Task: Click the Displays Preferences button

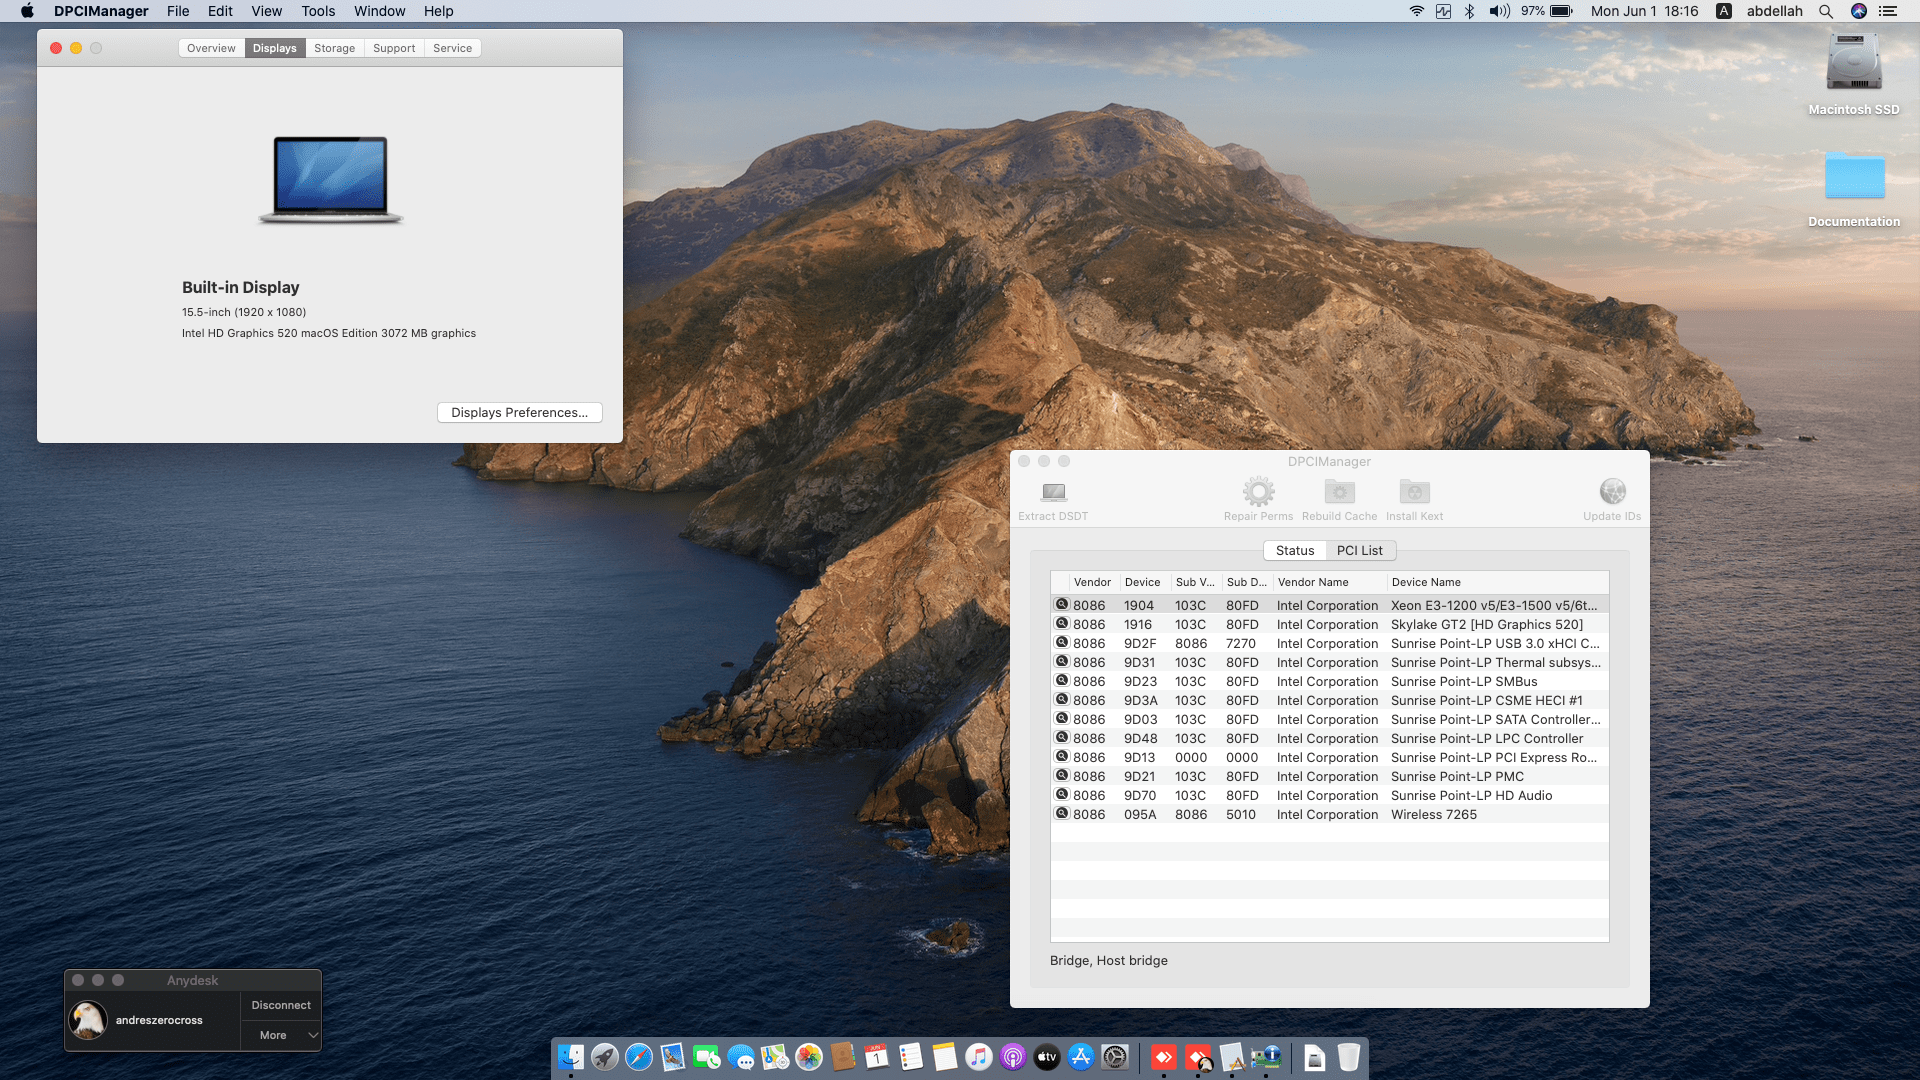Action: tap(519, 413)
